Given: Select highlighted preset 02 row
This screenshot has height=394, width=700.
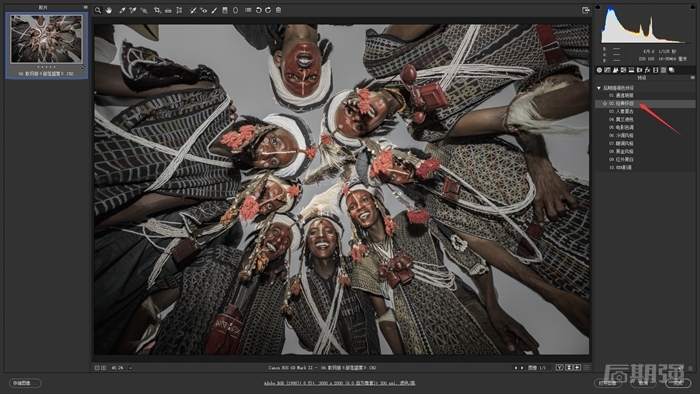Looking at the screenshot, I should 646,104.
